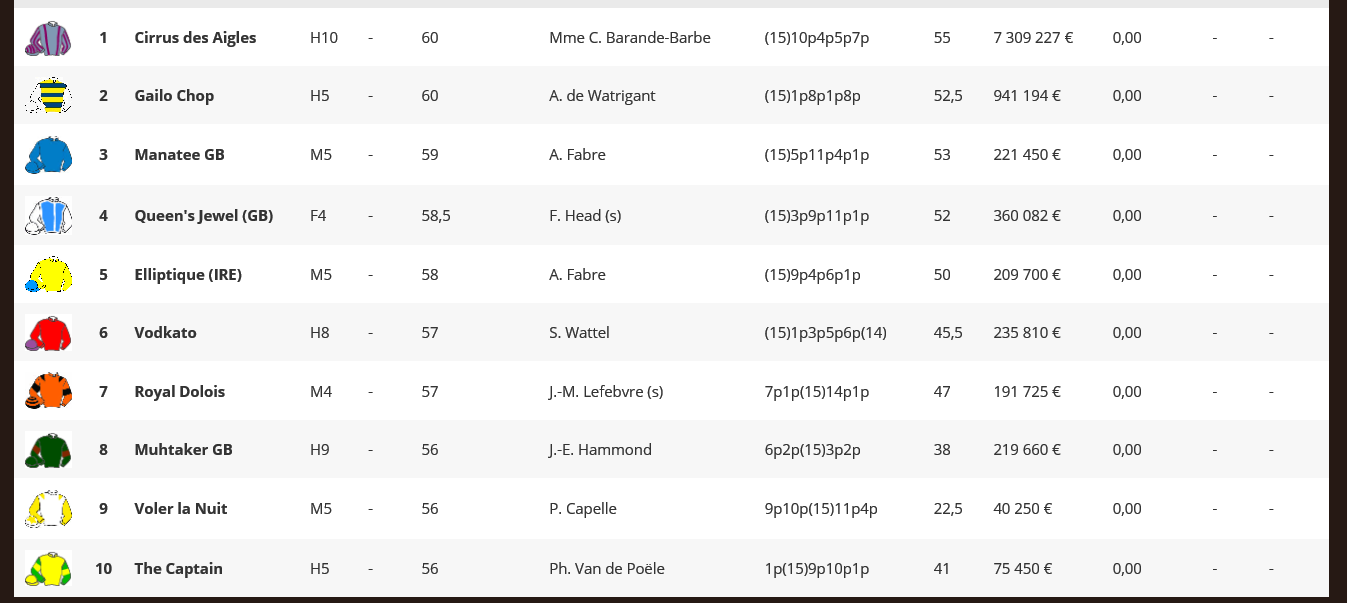
Task: Click Queen's Jewel white and blue silks icon
Action: (x=48, y=215)
